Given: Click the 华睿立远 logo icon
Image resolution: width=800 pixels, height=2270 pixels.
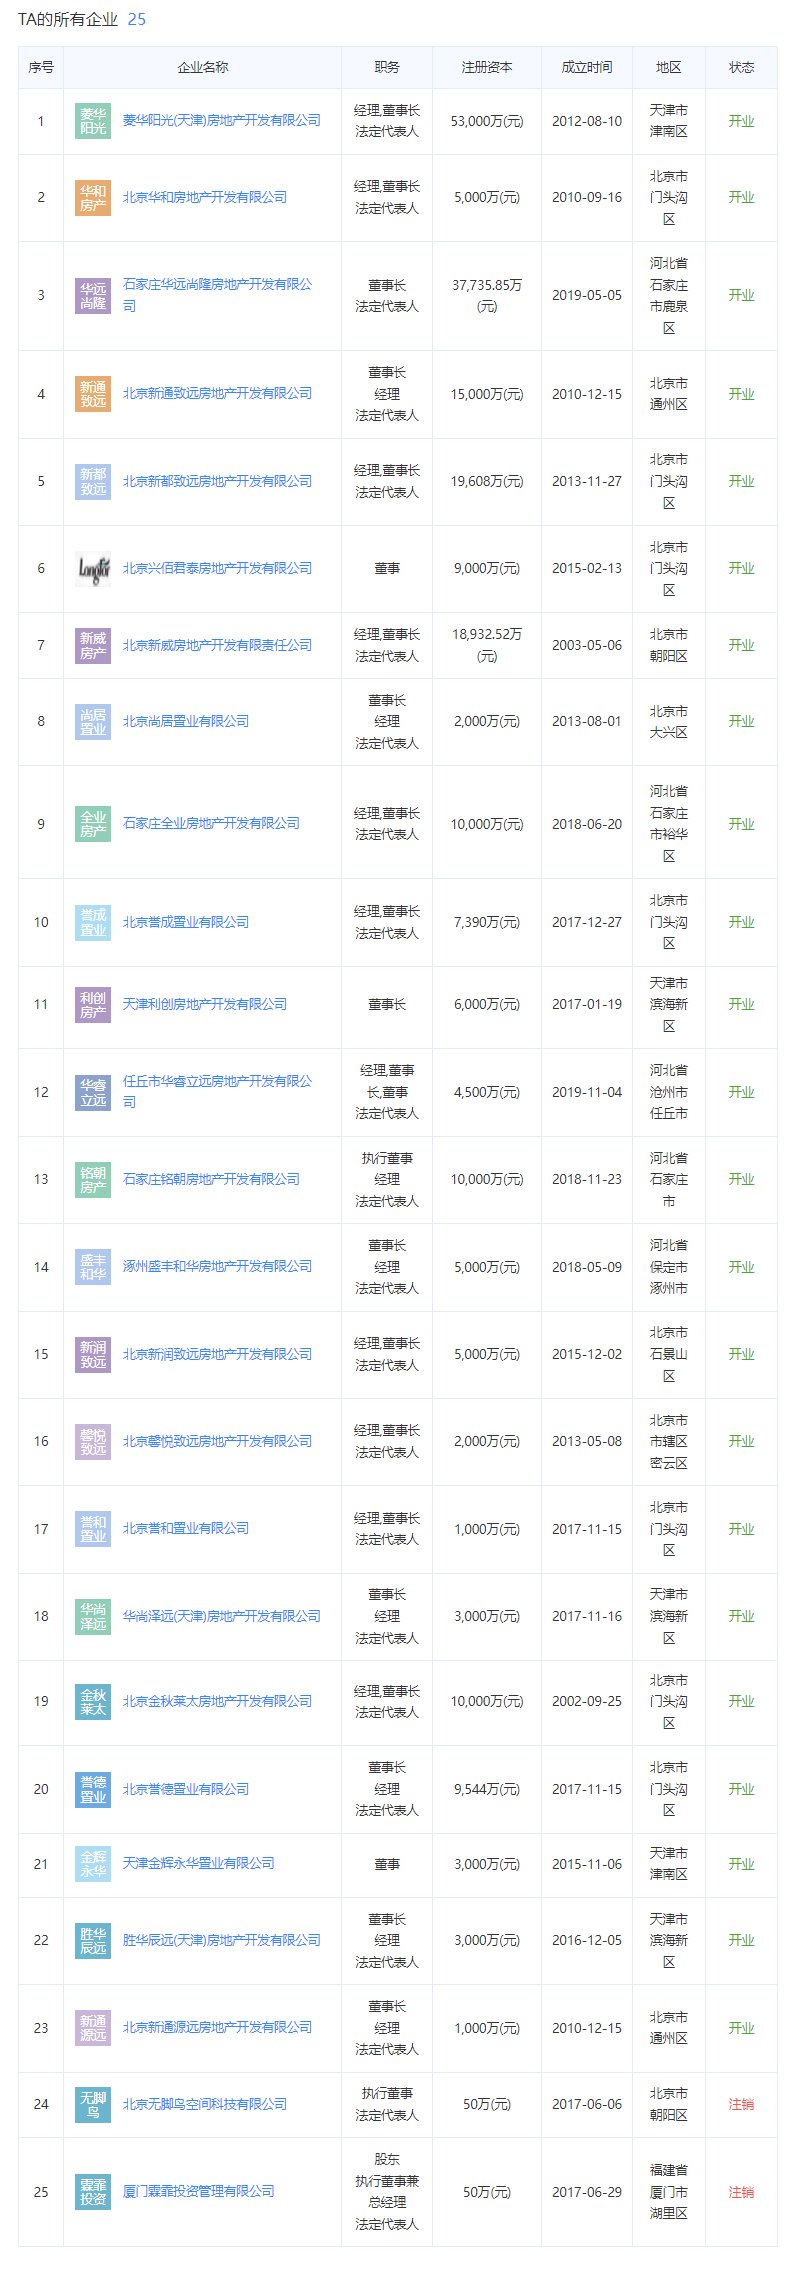Looking at the screenshot, I should [93, 1092].
